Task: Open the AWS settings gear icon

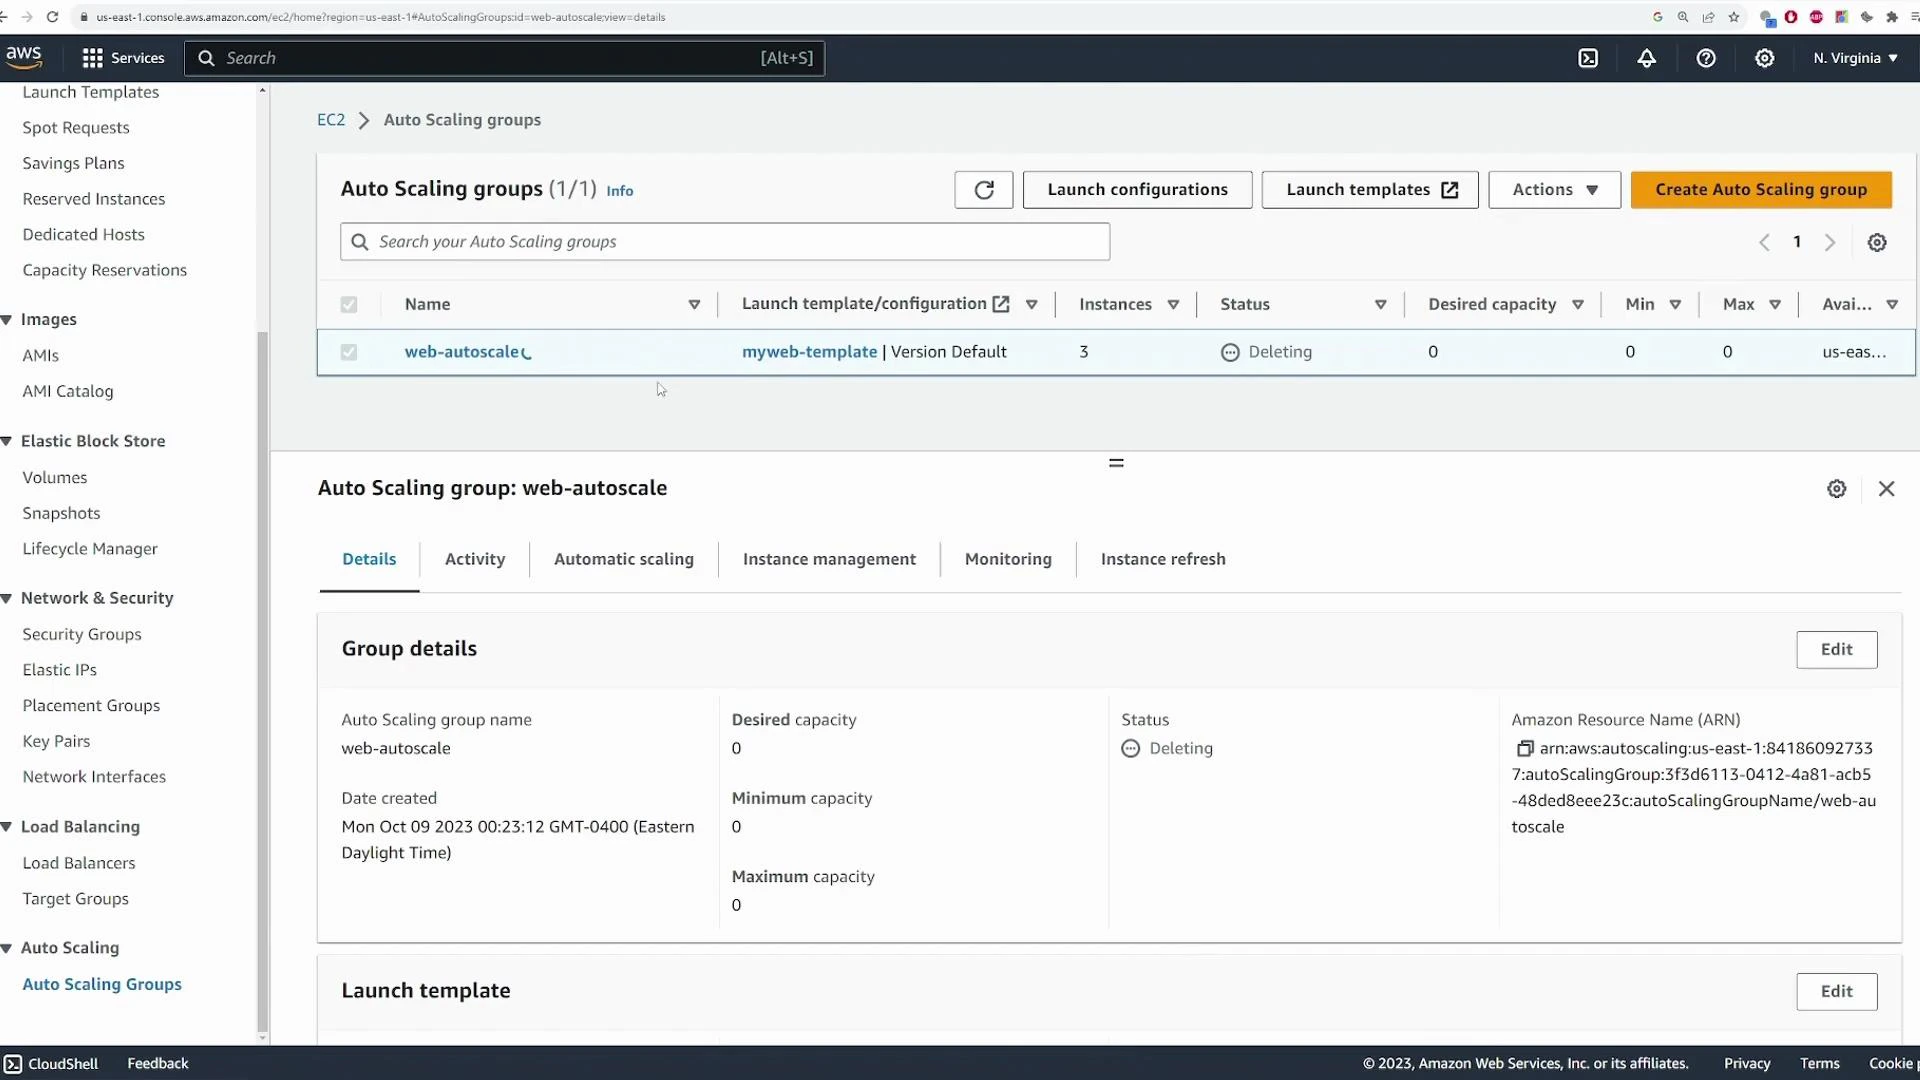Action: point(1764,58)
